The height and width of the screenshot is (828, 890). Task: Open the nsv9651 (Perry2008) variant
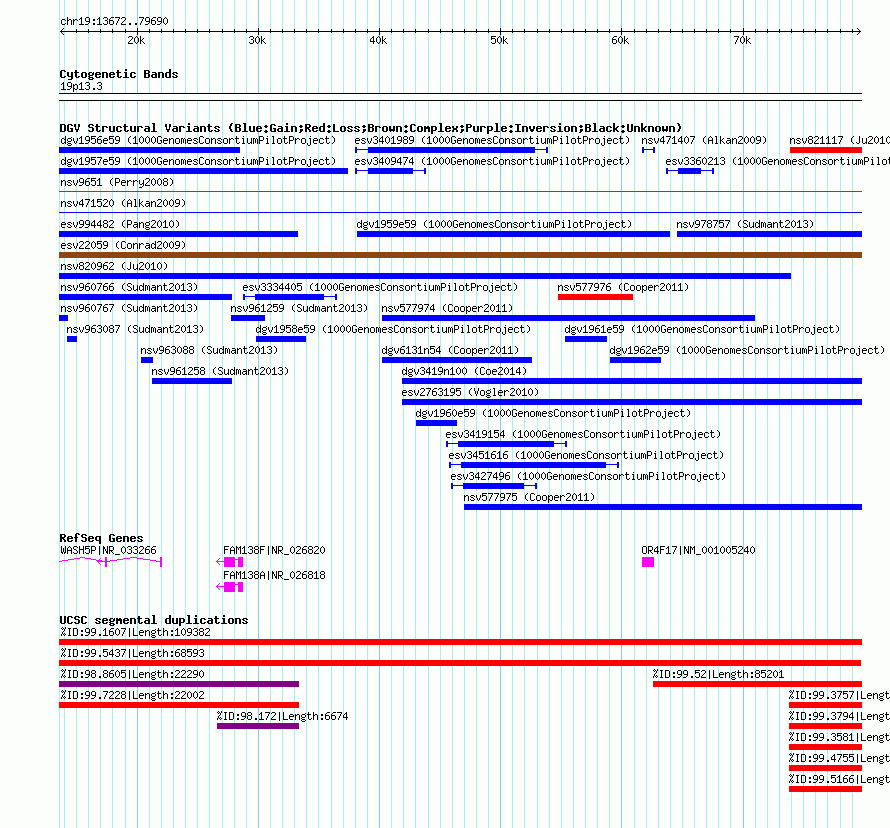coord(117,182)
